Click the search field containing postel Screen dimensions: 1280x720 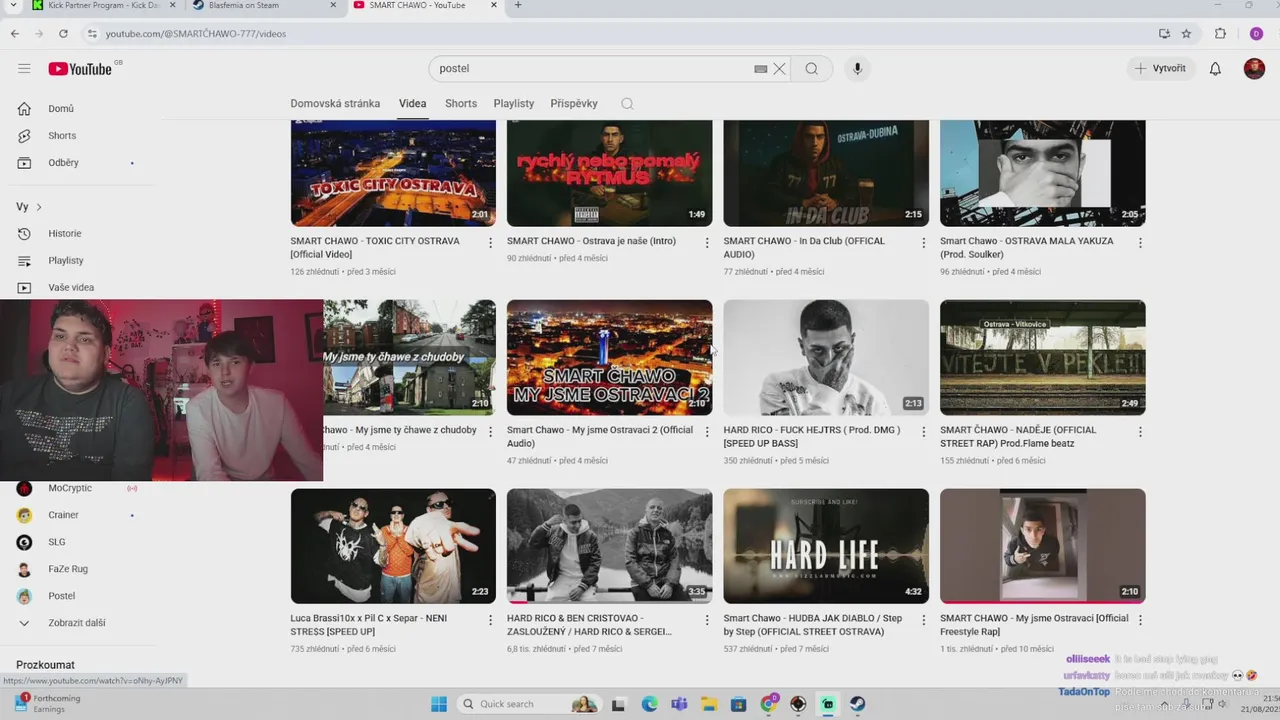590,69
